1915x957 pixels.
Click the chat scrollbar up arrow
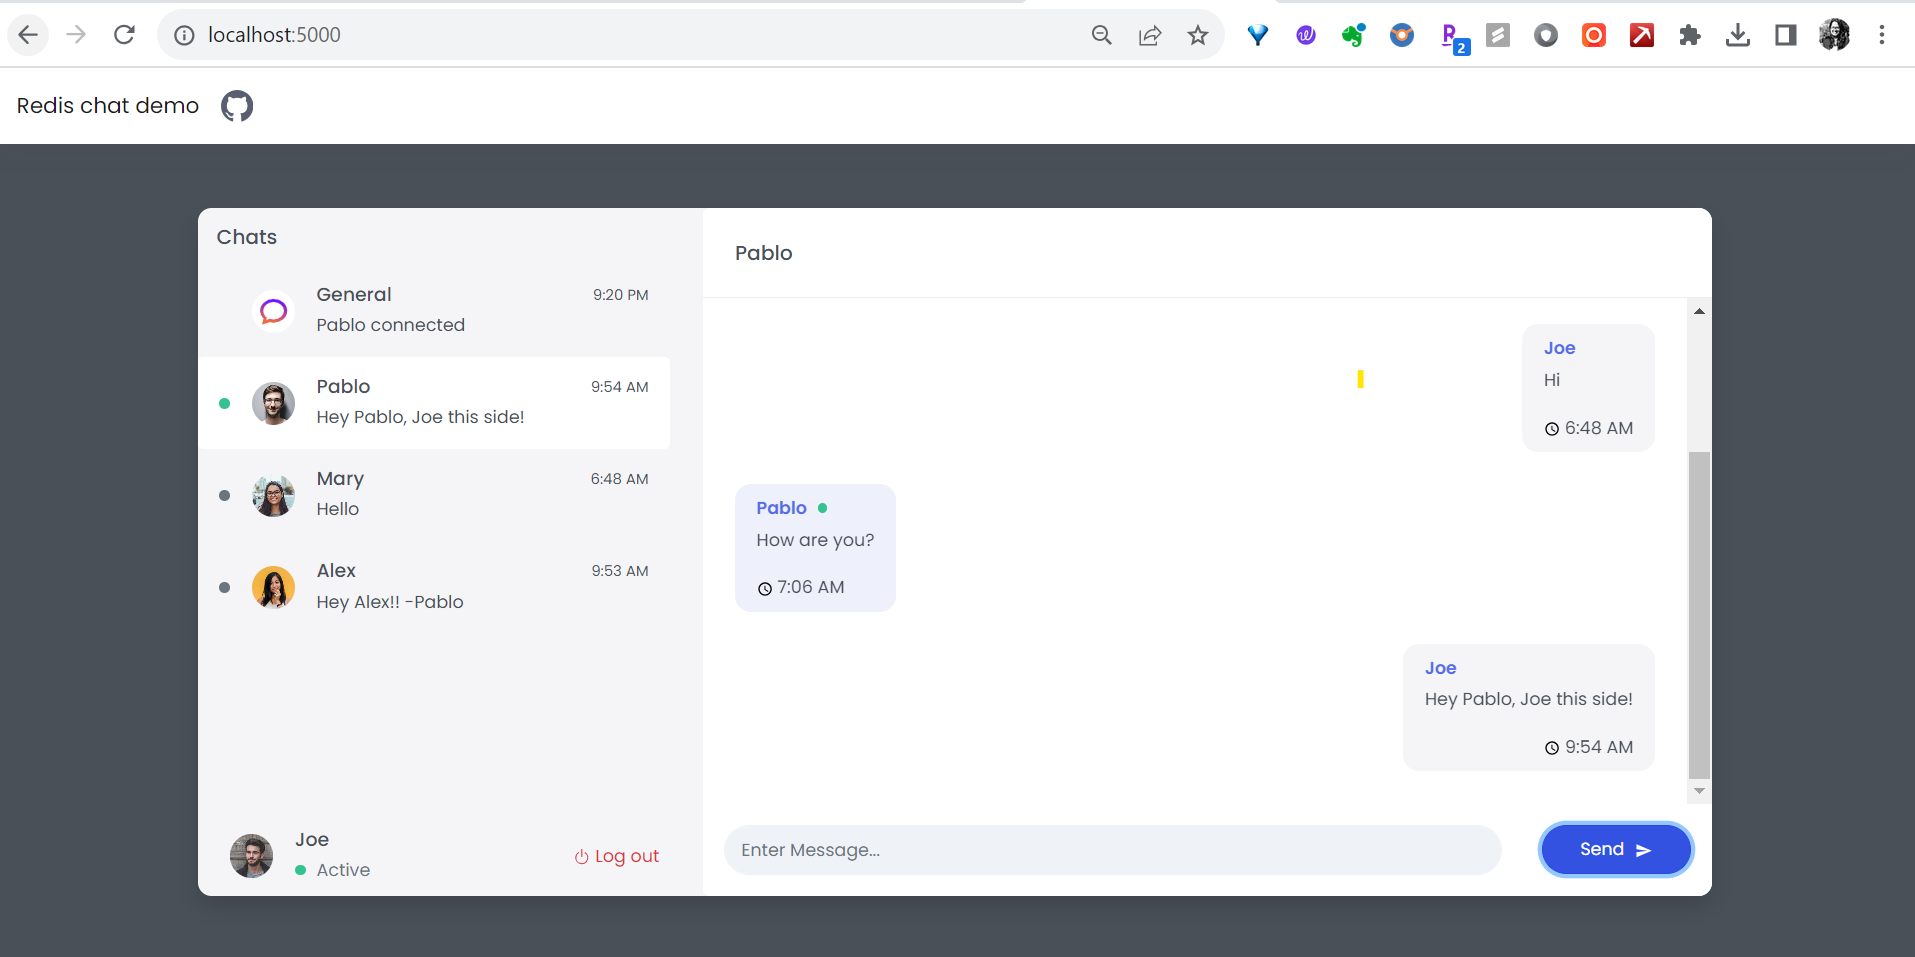point(1699,311)
